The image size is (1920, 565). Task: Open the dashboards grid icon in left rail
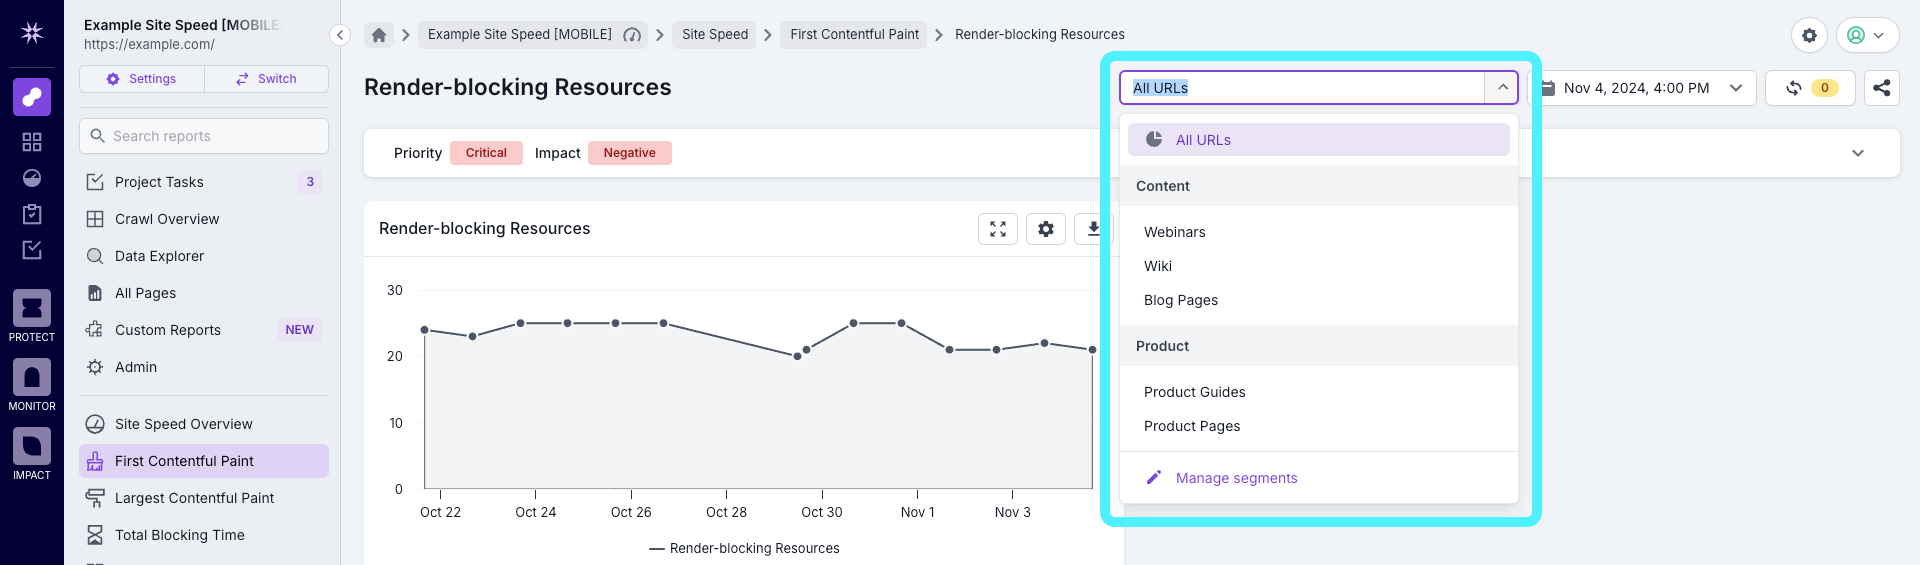[x=32, y=142]
